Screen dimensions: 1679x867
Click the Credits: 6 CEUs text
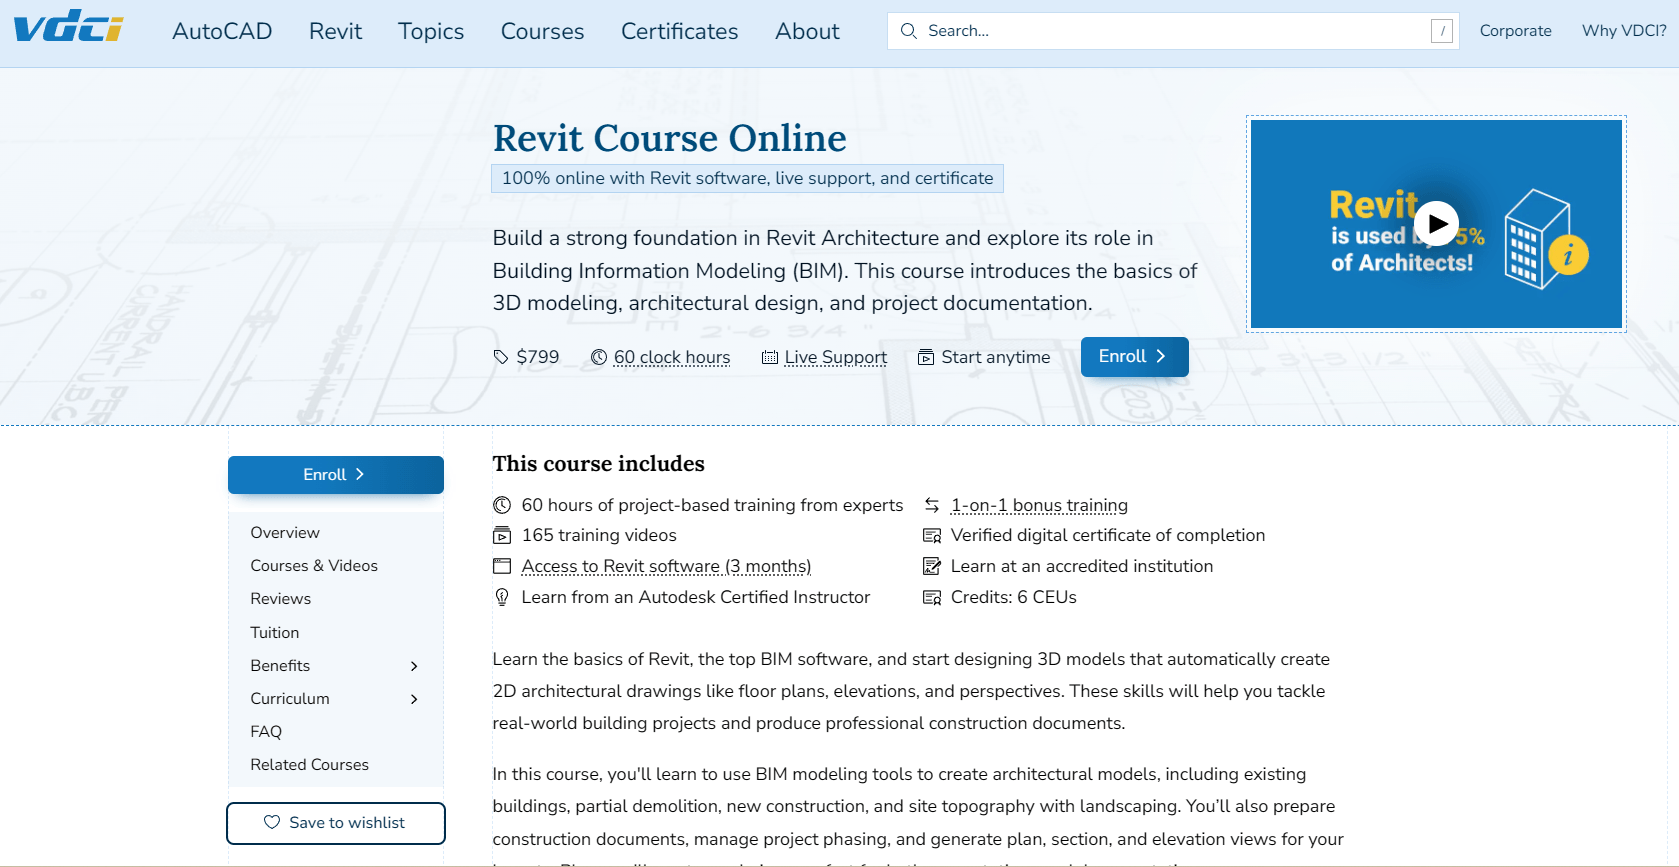[x=1014, y=597]
